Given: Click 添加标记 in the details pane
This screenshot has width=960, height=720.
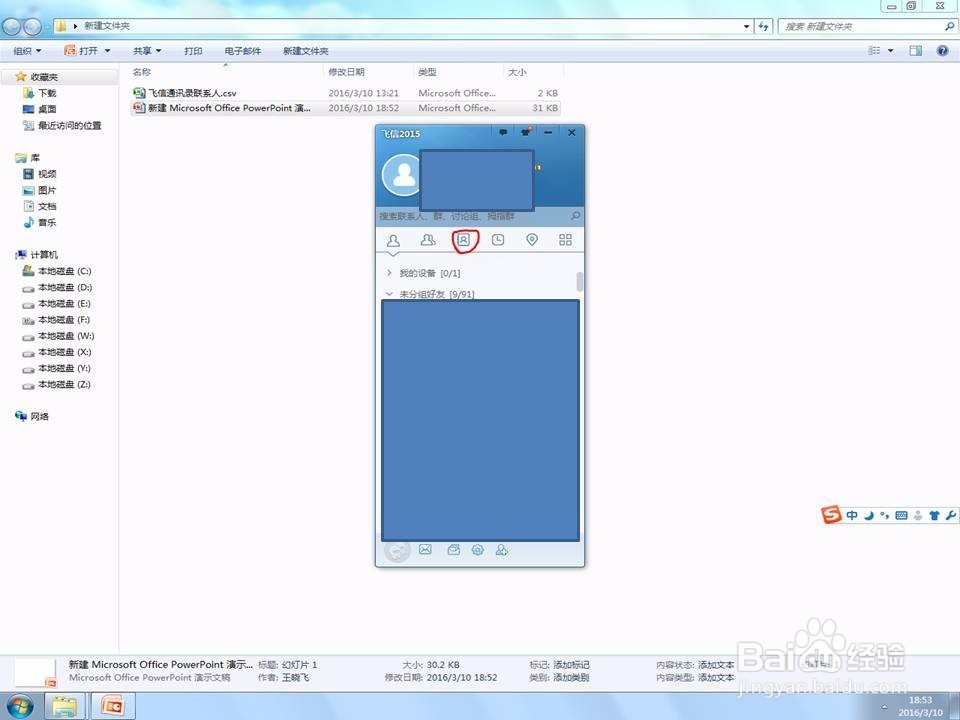Looking at the screenshot, I should (x=571, y=665).
